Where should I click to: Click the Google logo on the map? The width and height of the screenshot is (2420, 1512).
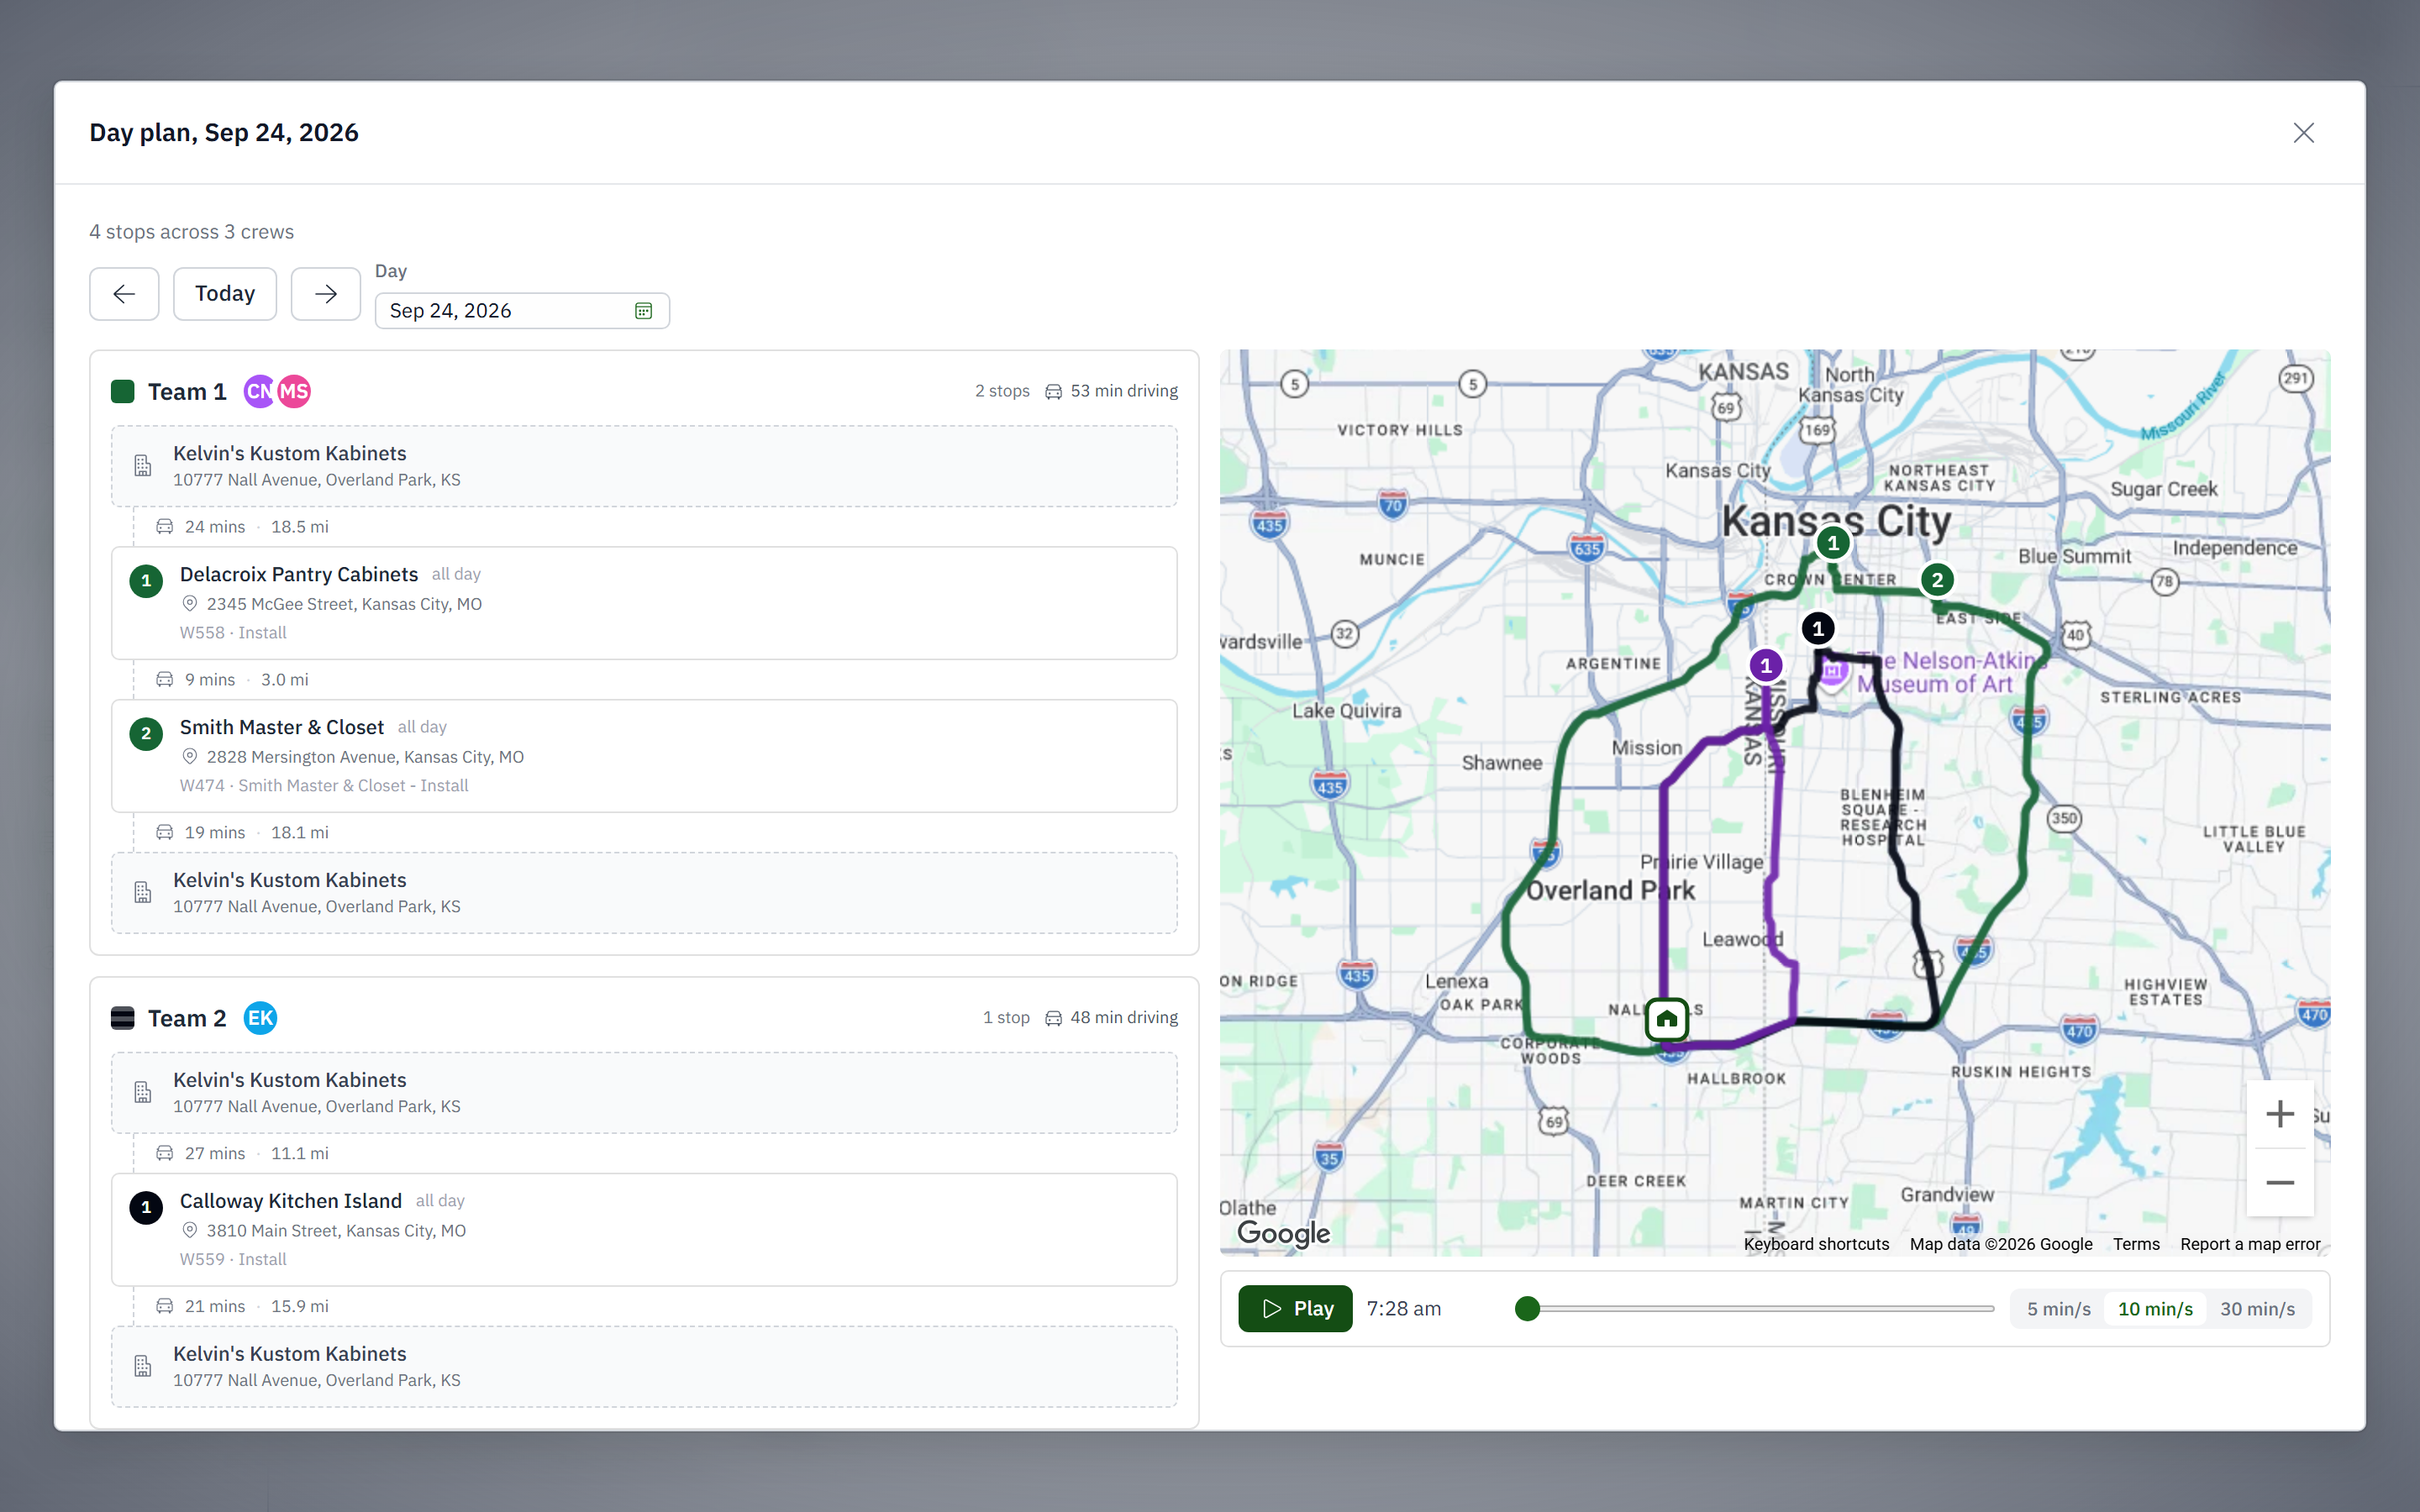coord(1283,1233)
